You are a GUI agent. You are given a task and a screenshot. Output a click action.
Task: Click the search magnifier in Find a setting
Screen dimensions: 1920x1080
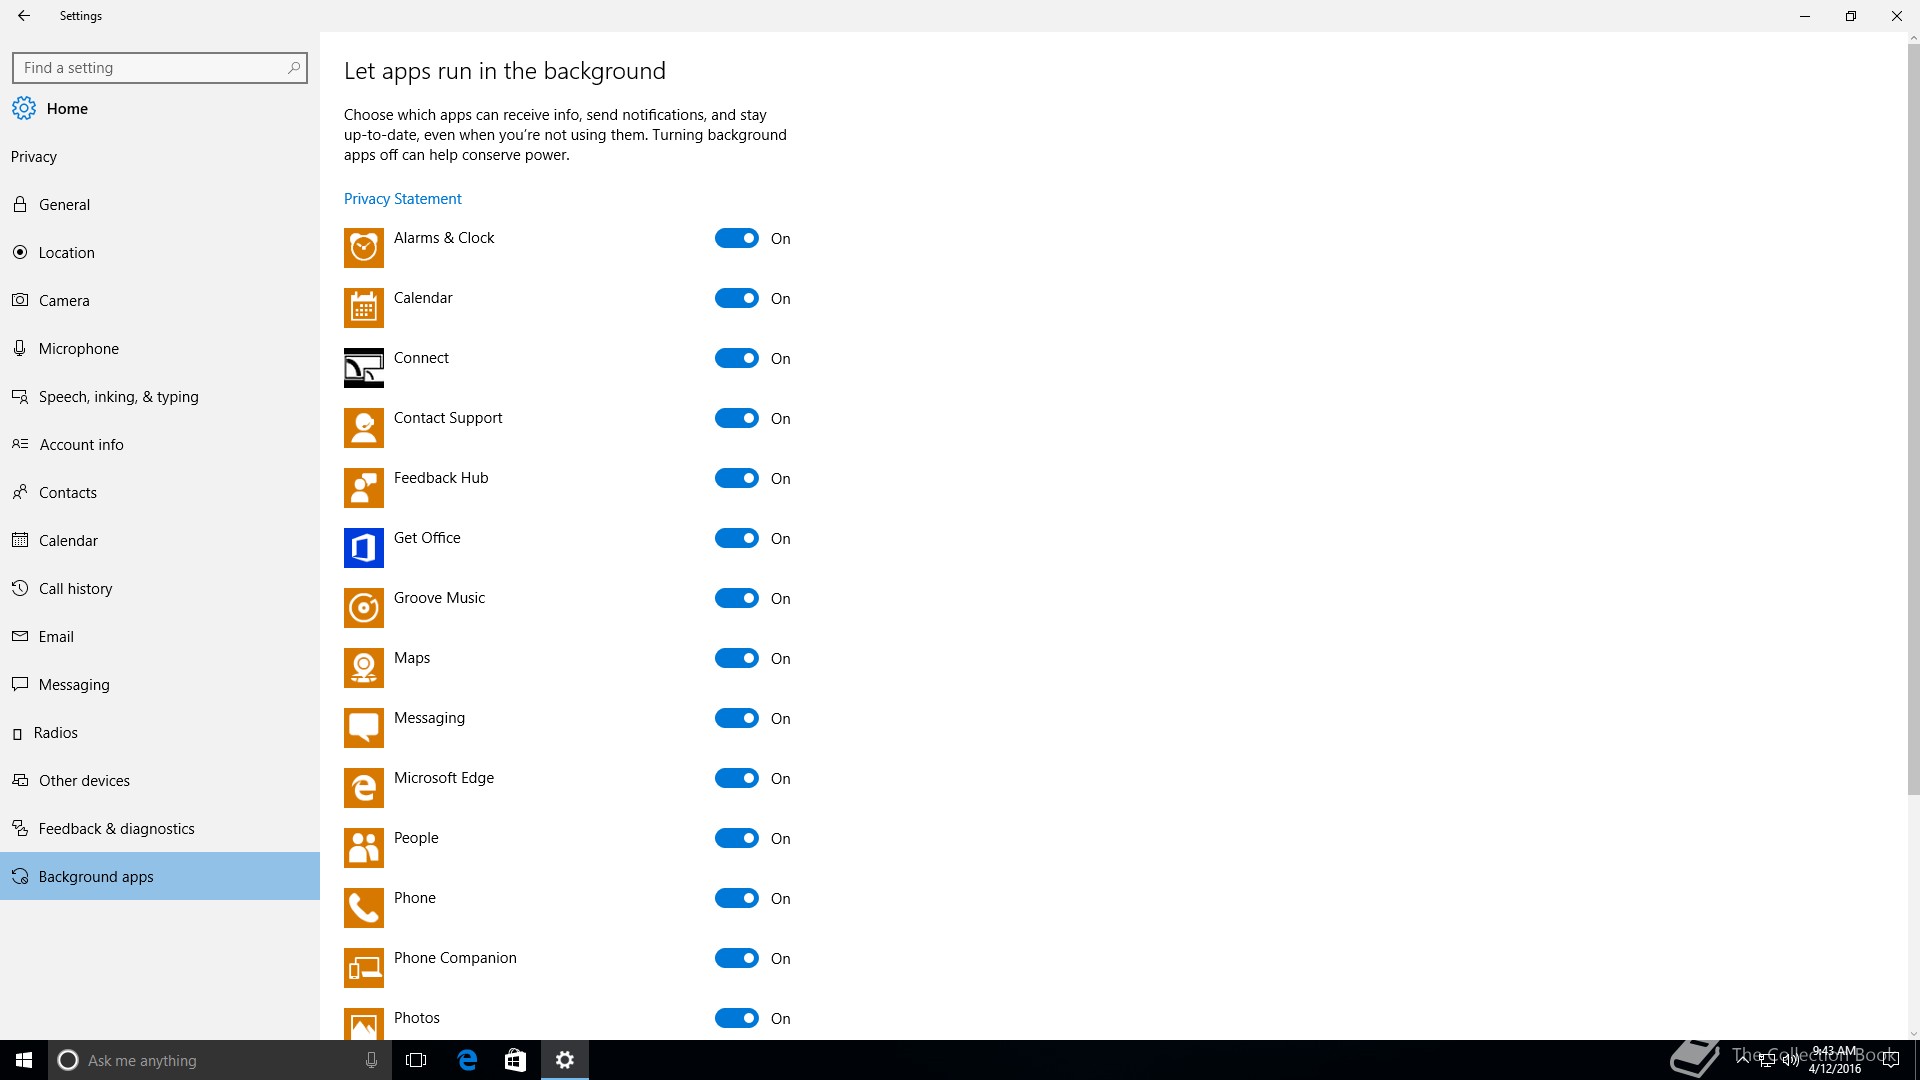pyautogui.click(x=293, y=68)
